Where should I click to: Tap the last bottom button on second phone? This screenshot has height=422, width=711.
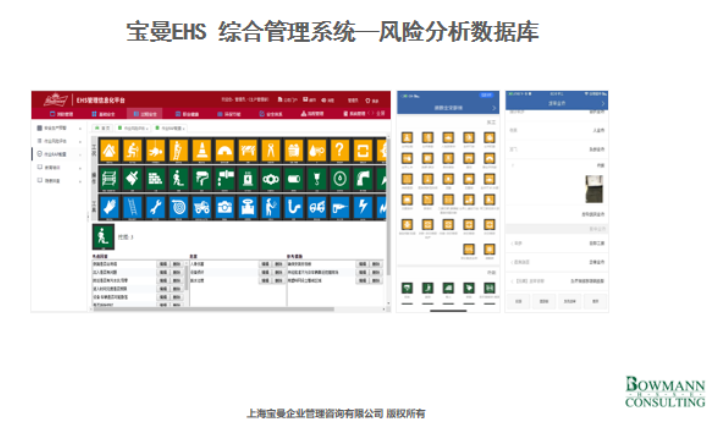coord(595,301)
